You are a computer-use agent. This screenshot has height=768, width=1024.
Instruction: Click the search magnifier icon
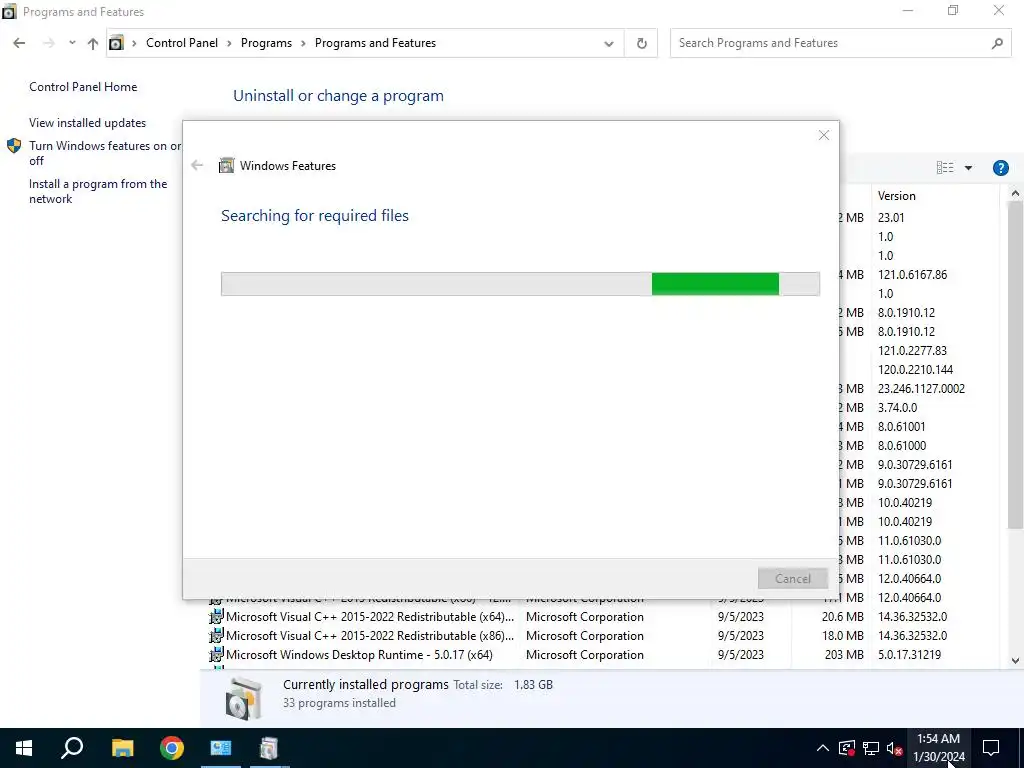pyautogui.click(x=997, y=43)
